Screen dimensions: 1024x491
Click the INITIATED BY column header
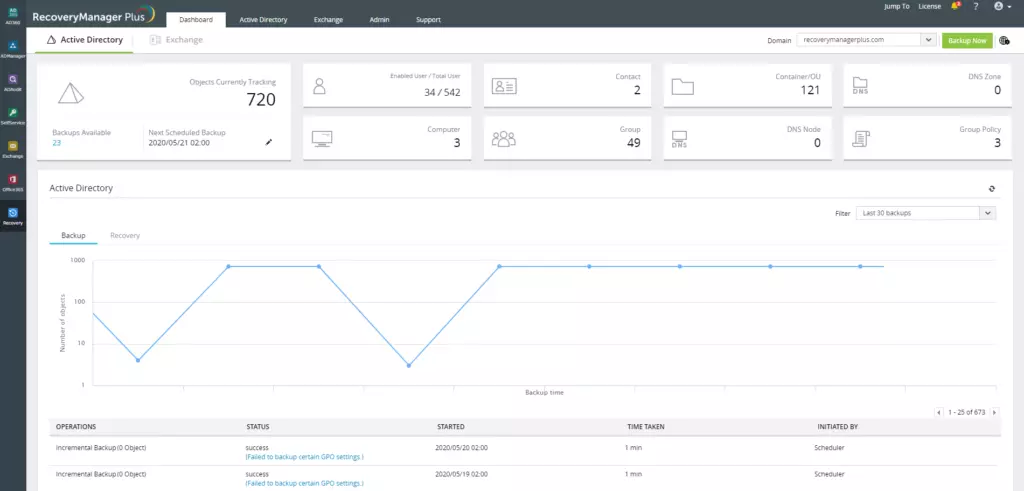pos(837,426)
